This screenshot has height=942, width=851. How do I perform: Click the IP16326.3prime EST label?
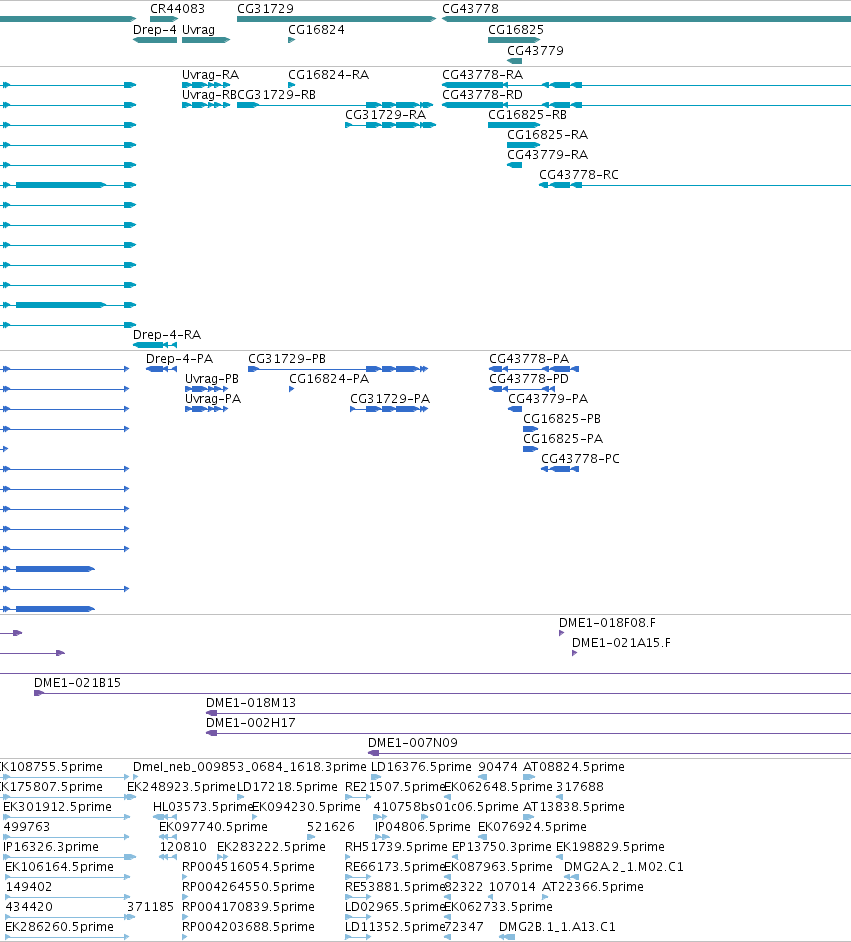coord(51,847)
